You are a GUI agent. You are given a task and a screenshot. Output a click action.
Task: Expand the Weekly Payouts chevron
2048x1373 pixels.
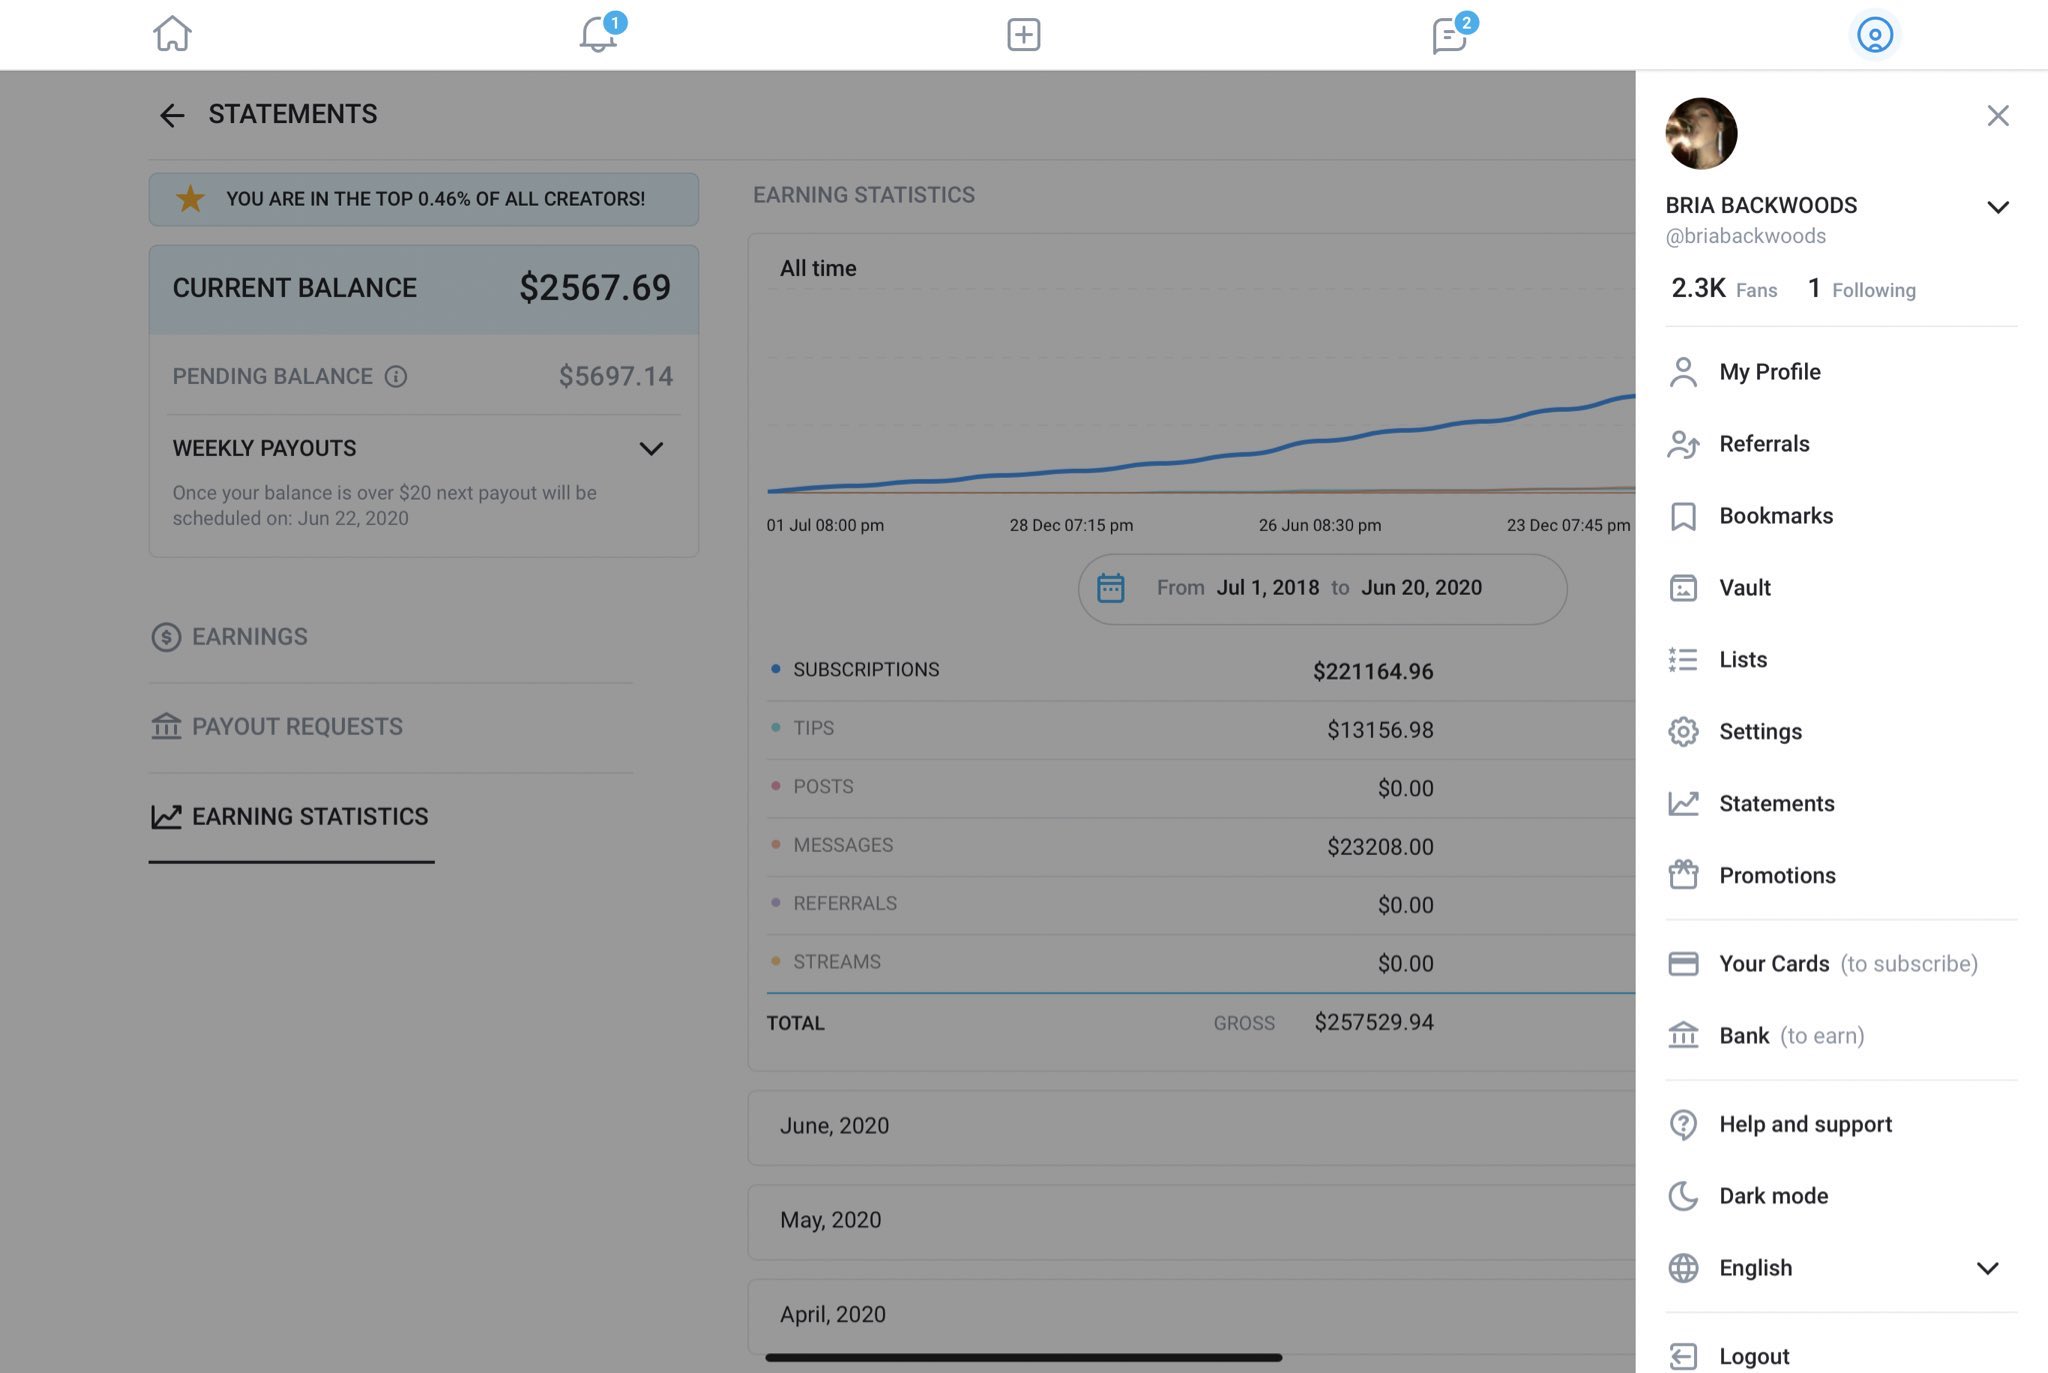point(651,448)
